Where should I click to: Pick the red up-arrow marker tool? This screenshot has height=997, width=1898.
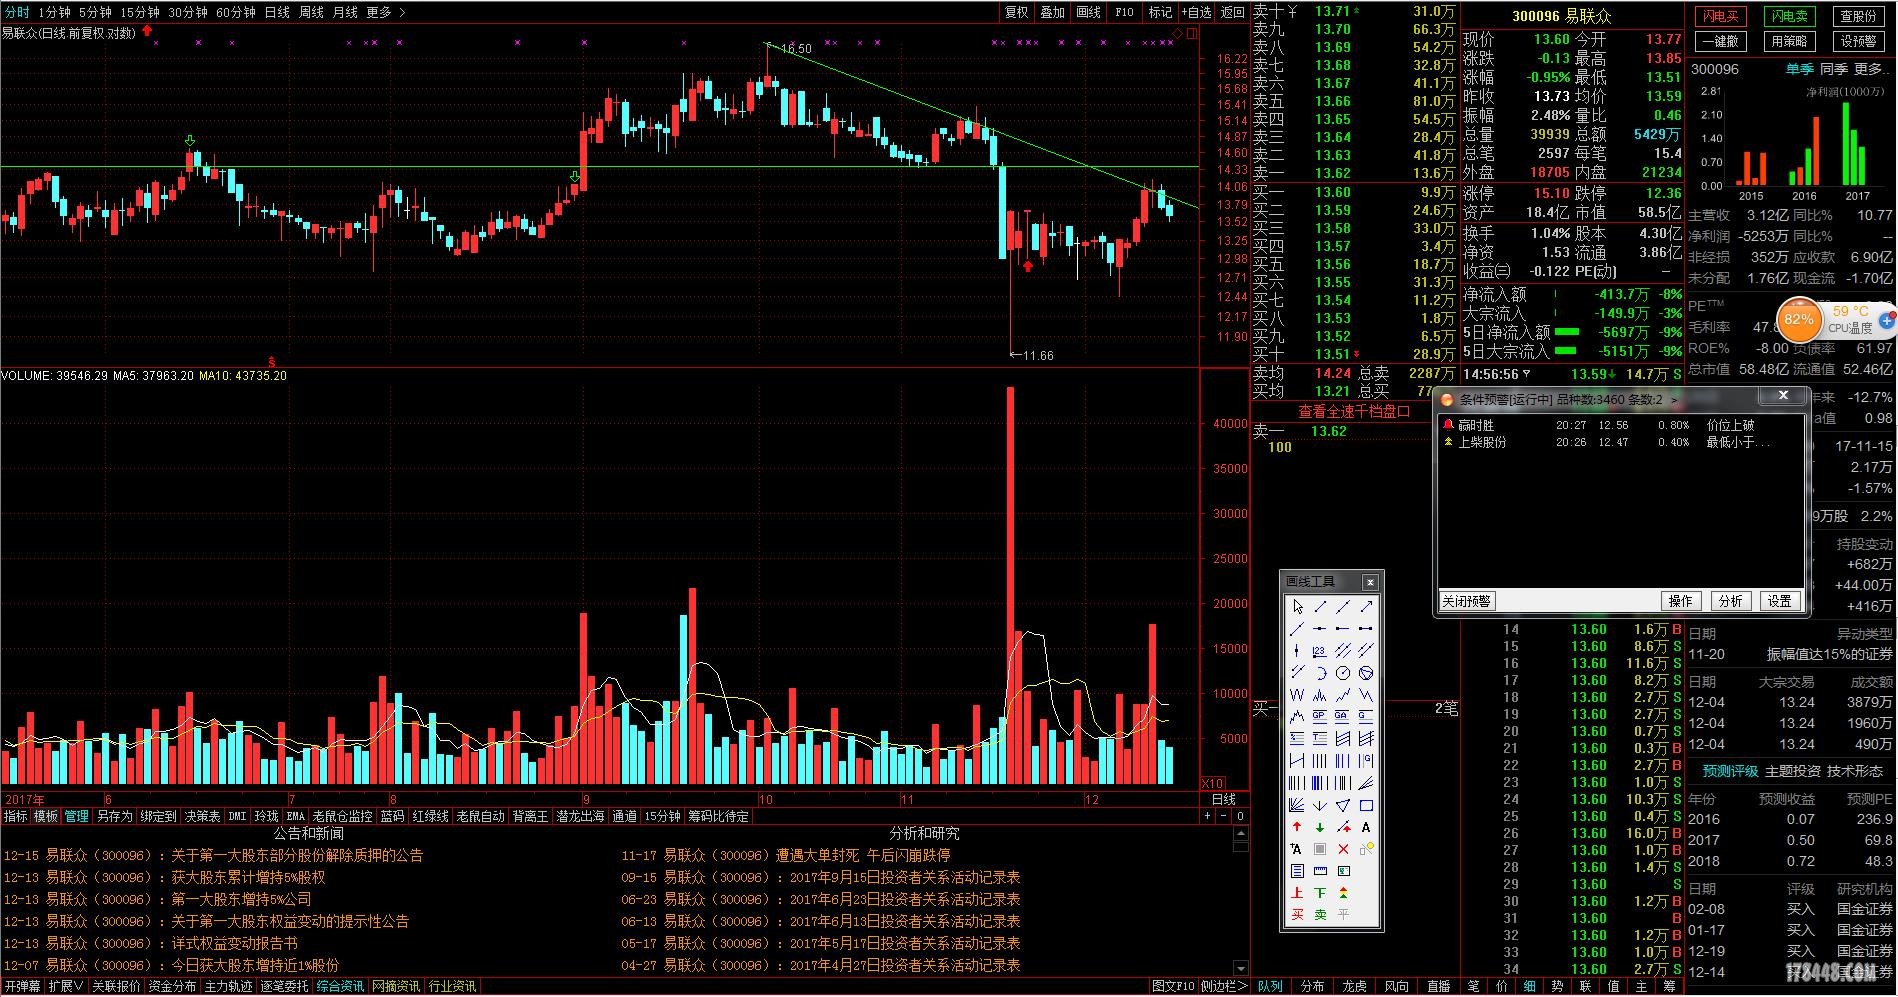(1297, 827)
